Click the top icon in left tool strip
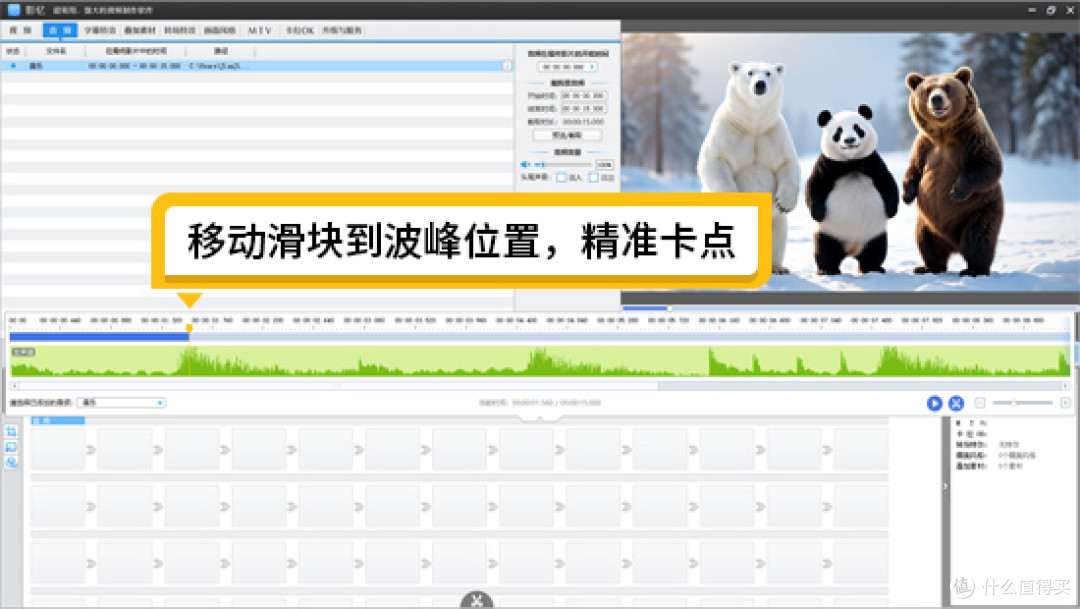This screenshot has width=1080, height=609. coord(11,431)
